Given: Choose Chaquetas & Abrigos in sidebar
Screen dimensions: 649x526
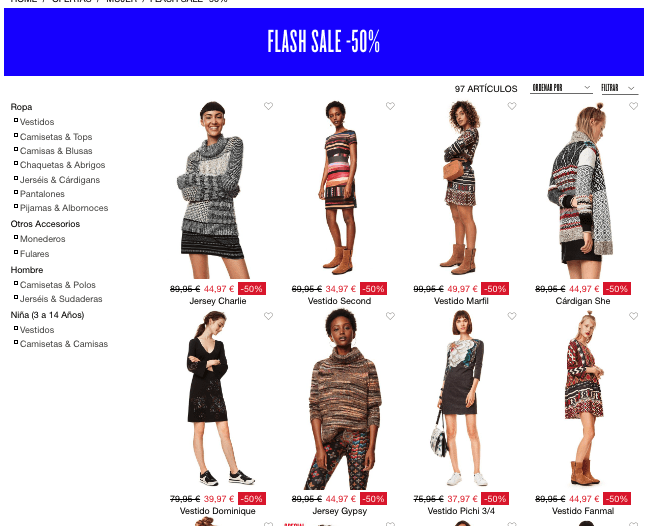Looking at the screenshot, I should pyautogui.click(x=62, y=165).
